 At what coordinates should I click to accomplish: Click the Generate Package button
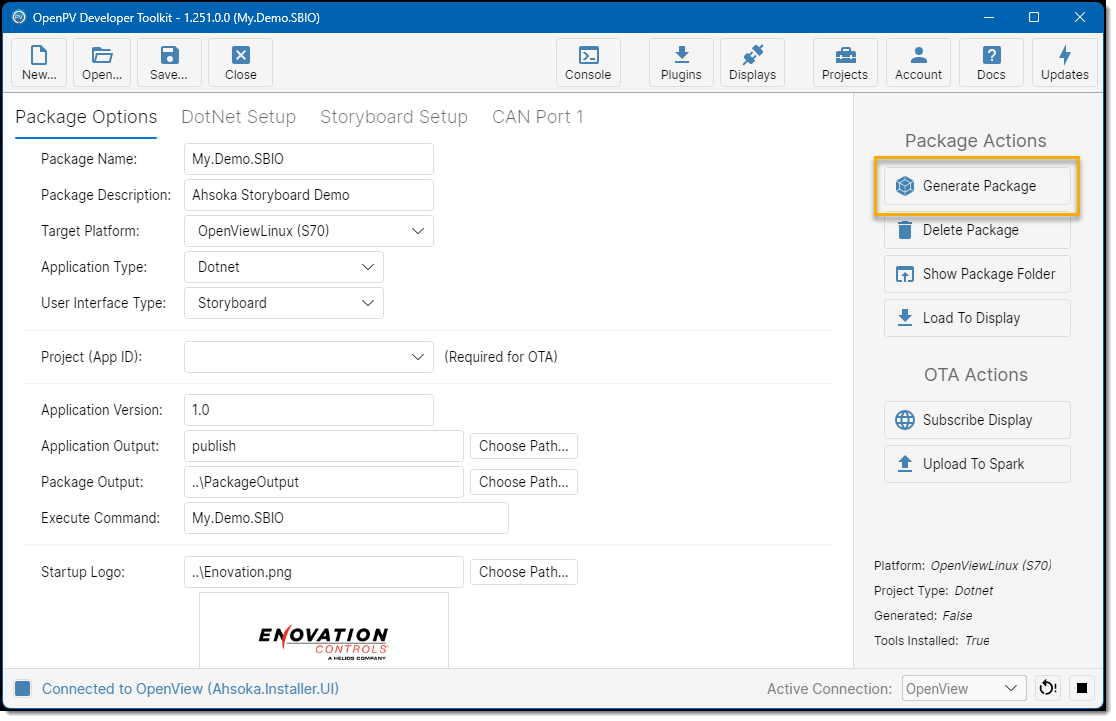coord(977,186)
